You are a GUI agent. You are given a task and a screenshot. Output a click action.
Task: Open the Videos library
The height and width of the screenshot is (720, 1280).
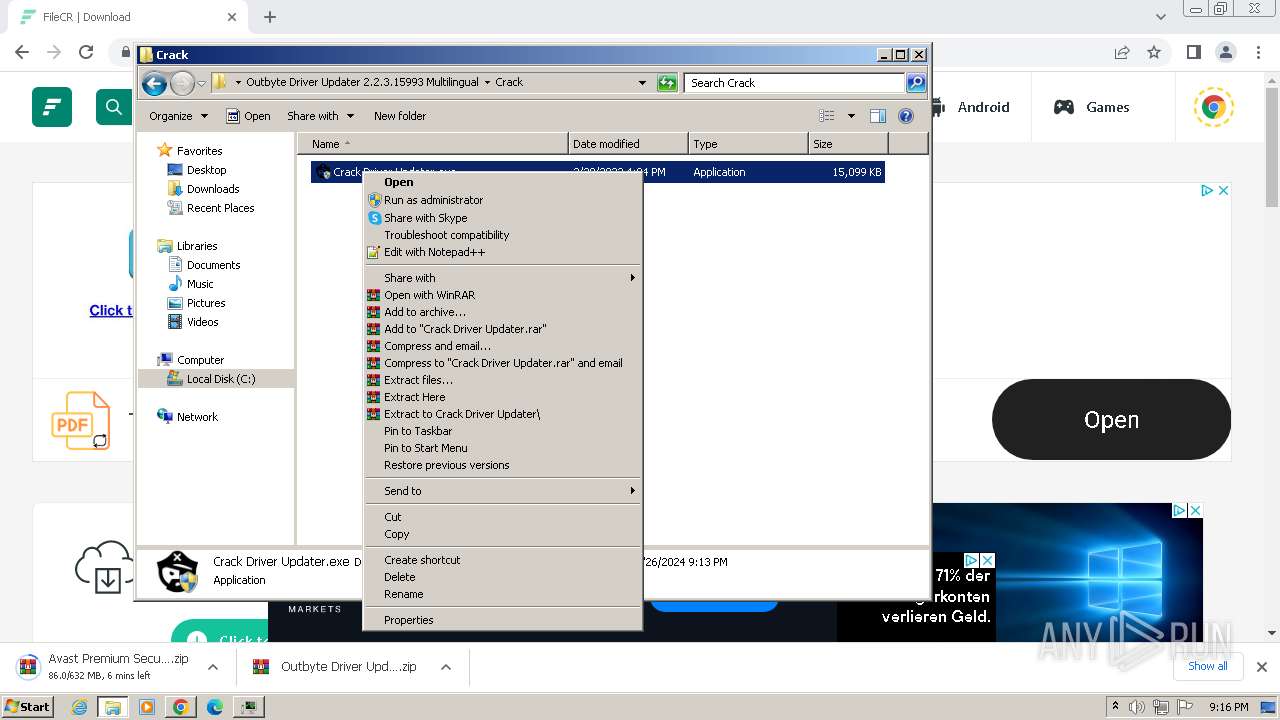202,322
